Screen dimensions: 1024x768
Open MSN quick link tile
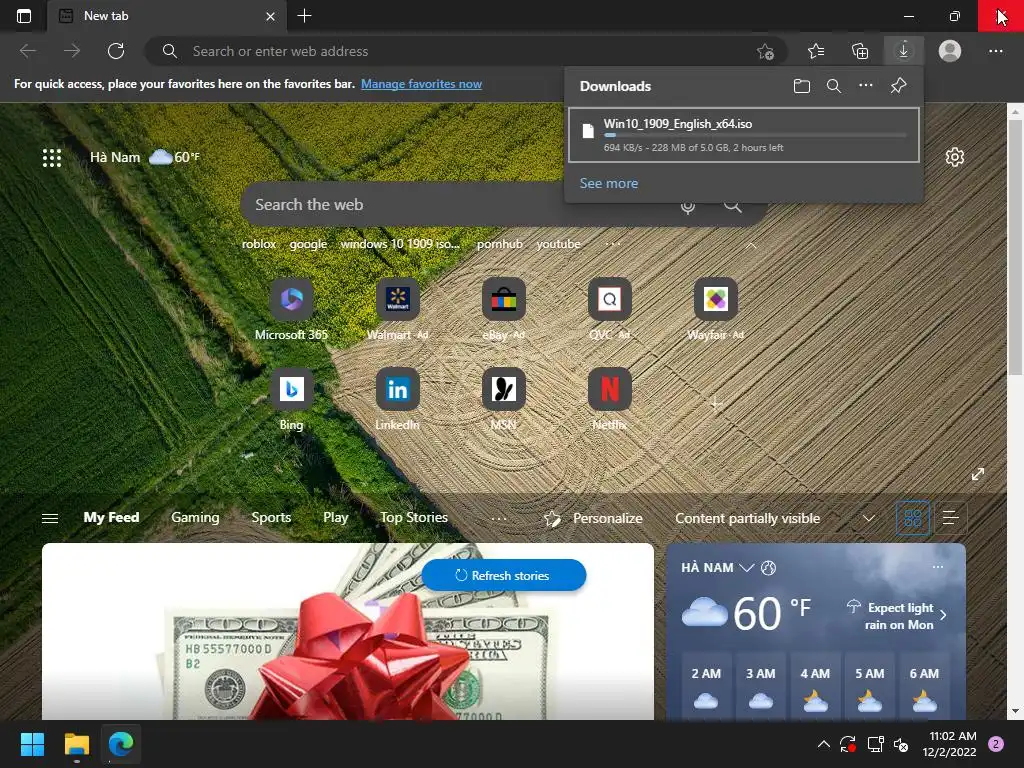(504, 399)
